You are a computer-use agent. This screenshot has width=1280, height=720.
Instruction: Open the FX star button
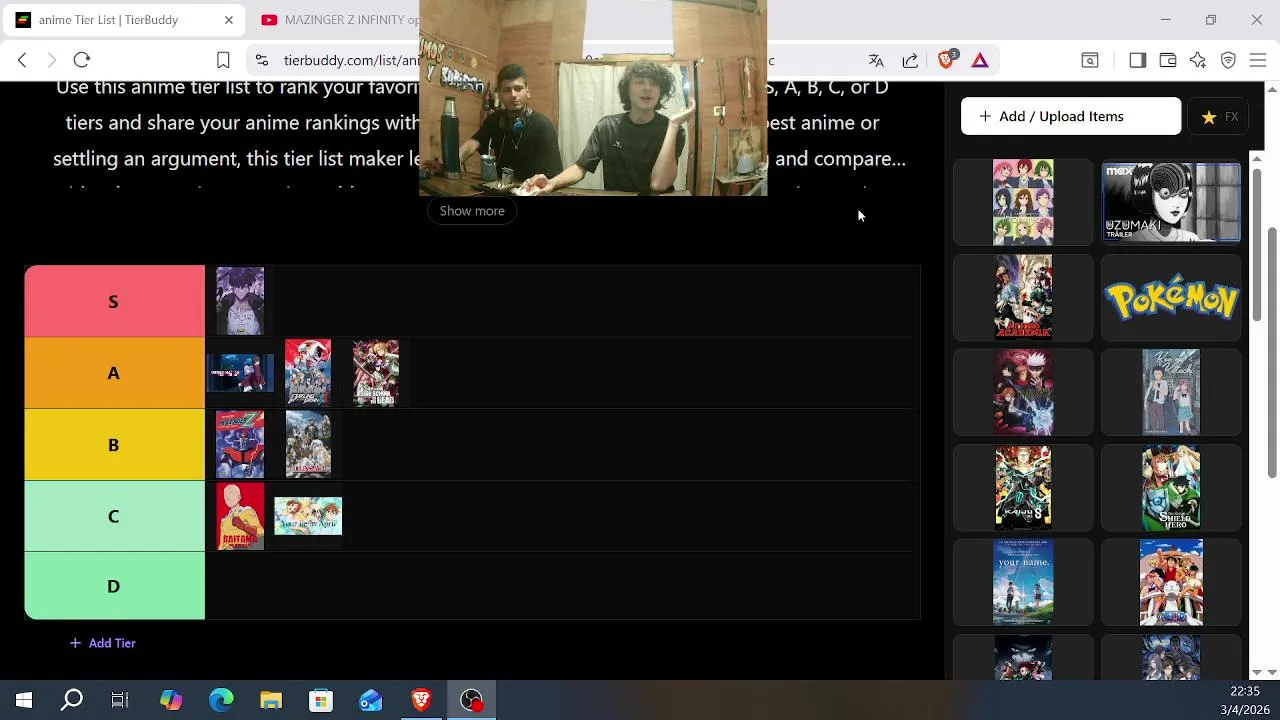click(1220, 117)
